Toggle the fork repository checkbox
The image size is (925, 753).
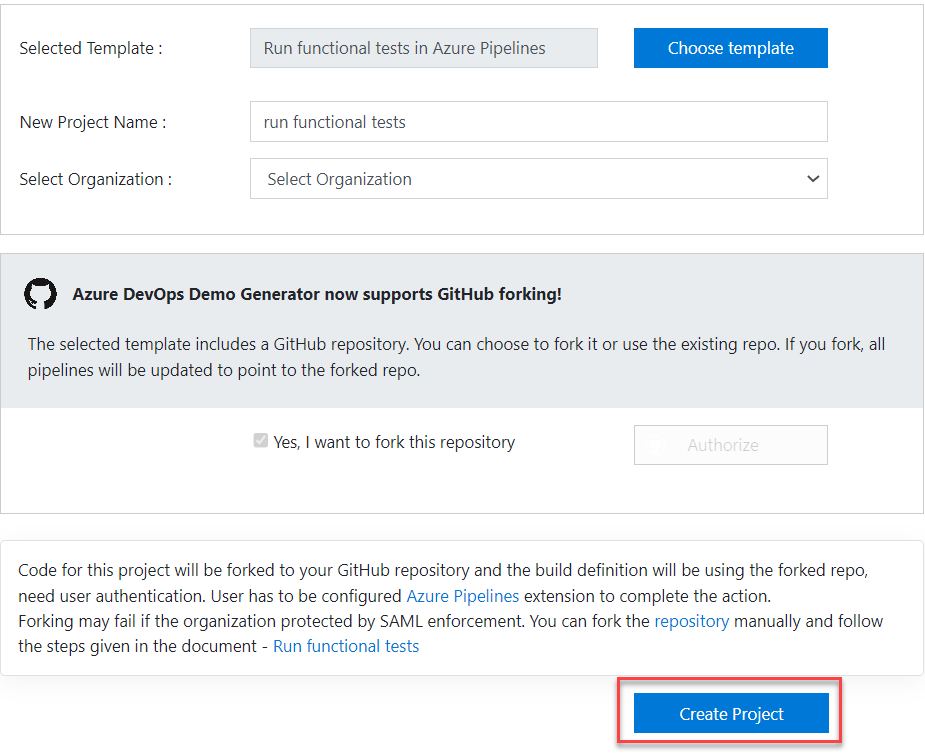coord(260,441)
